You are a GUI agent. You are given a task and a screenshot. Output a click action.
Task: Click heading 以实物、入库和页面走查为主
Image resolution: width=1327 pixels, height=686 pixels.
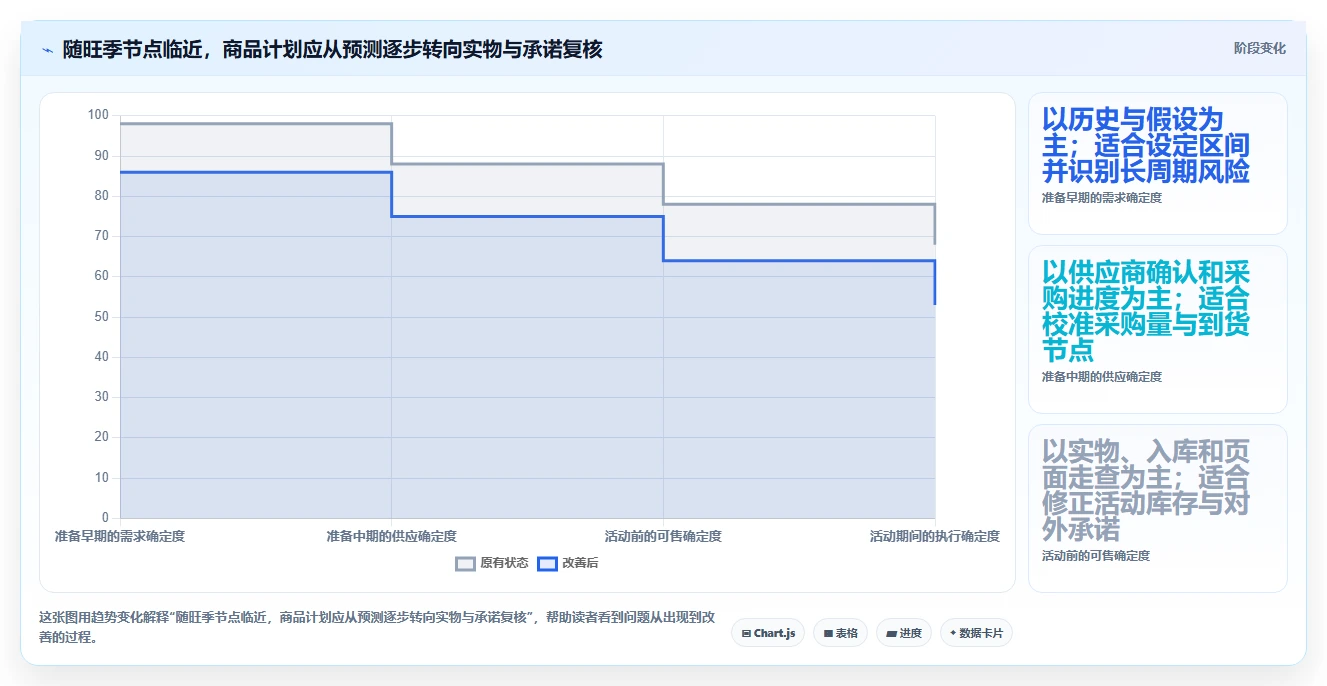pyautogui.click(x=1146, y=490)
